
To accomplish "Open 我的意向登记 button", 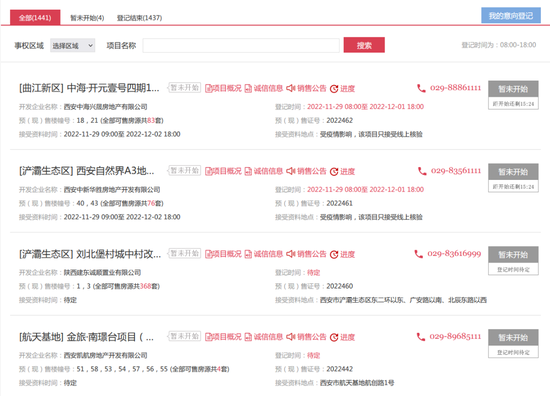I will (511, 15).
